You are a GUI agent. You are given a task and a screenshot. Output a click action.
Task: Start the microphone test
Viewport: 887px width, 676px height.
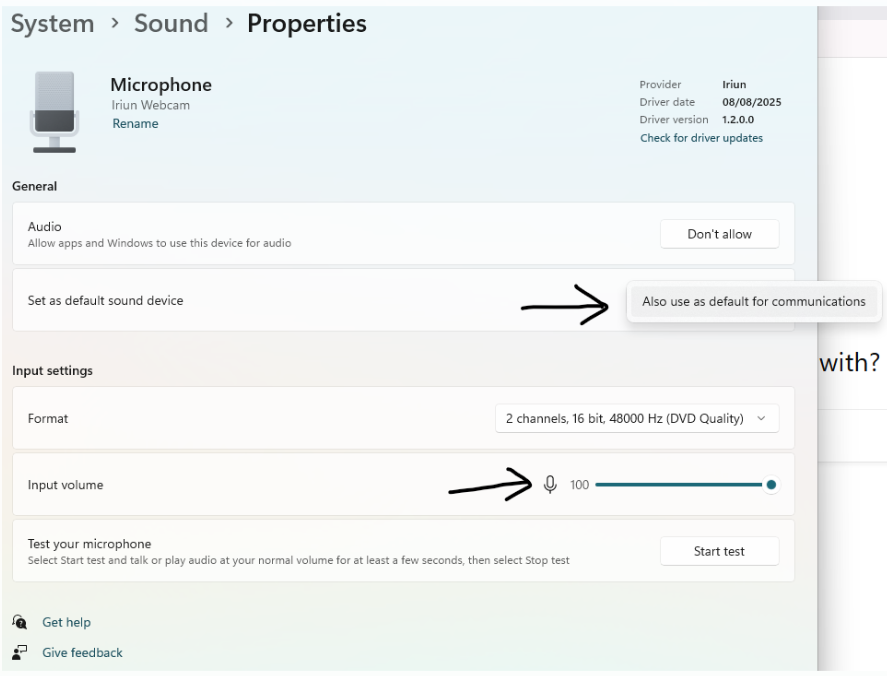(x=719, y=551)
